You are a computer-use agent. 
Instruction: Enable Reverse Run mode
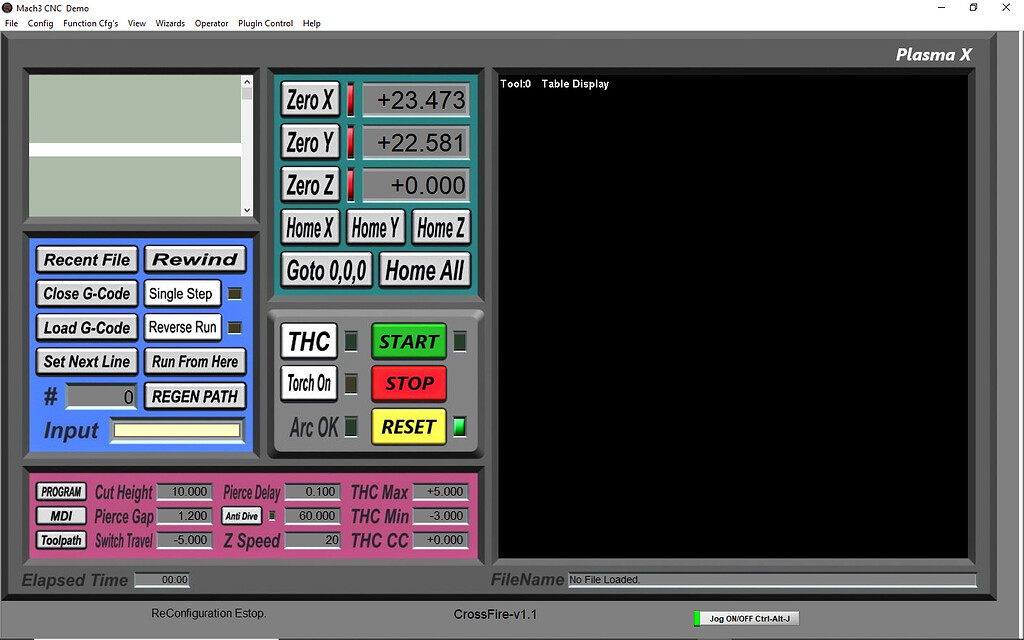tap(182, 328)
